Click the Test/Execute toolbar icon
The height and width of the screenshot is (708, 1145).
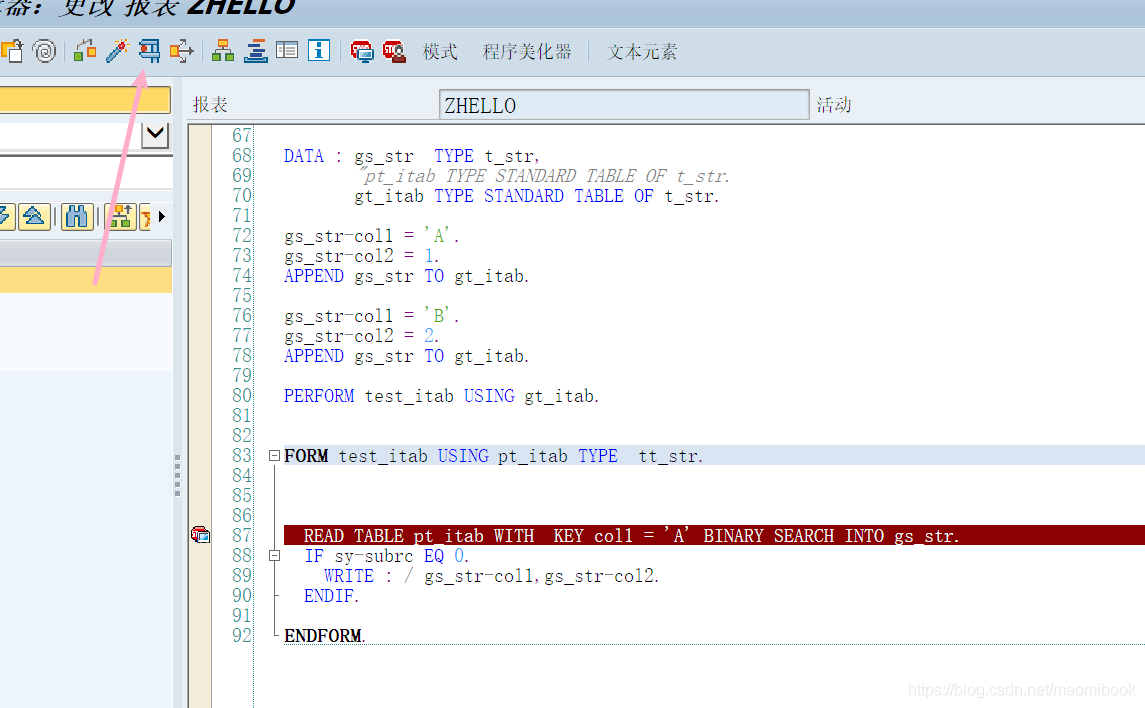[x=149, y=51]
